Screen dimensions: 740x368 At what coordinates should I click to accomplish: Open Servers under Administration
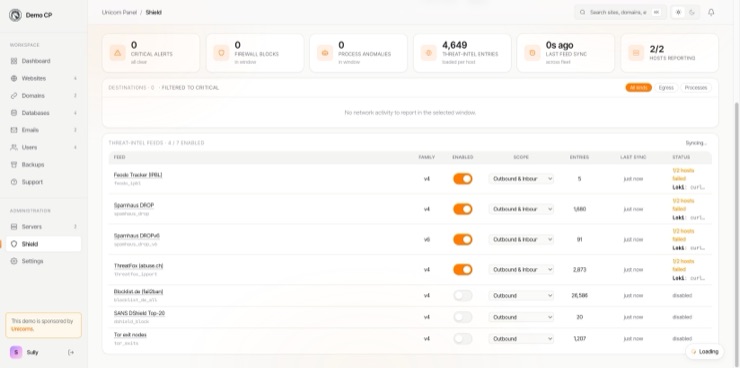click(43, 226)
